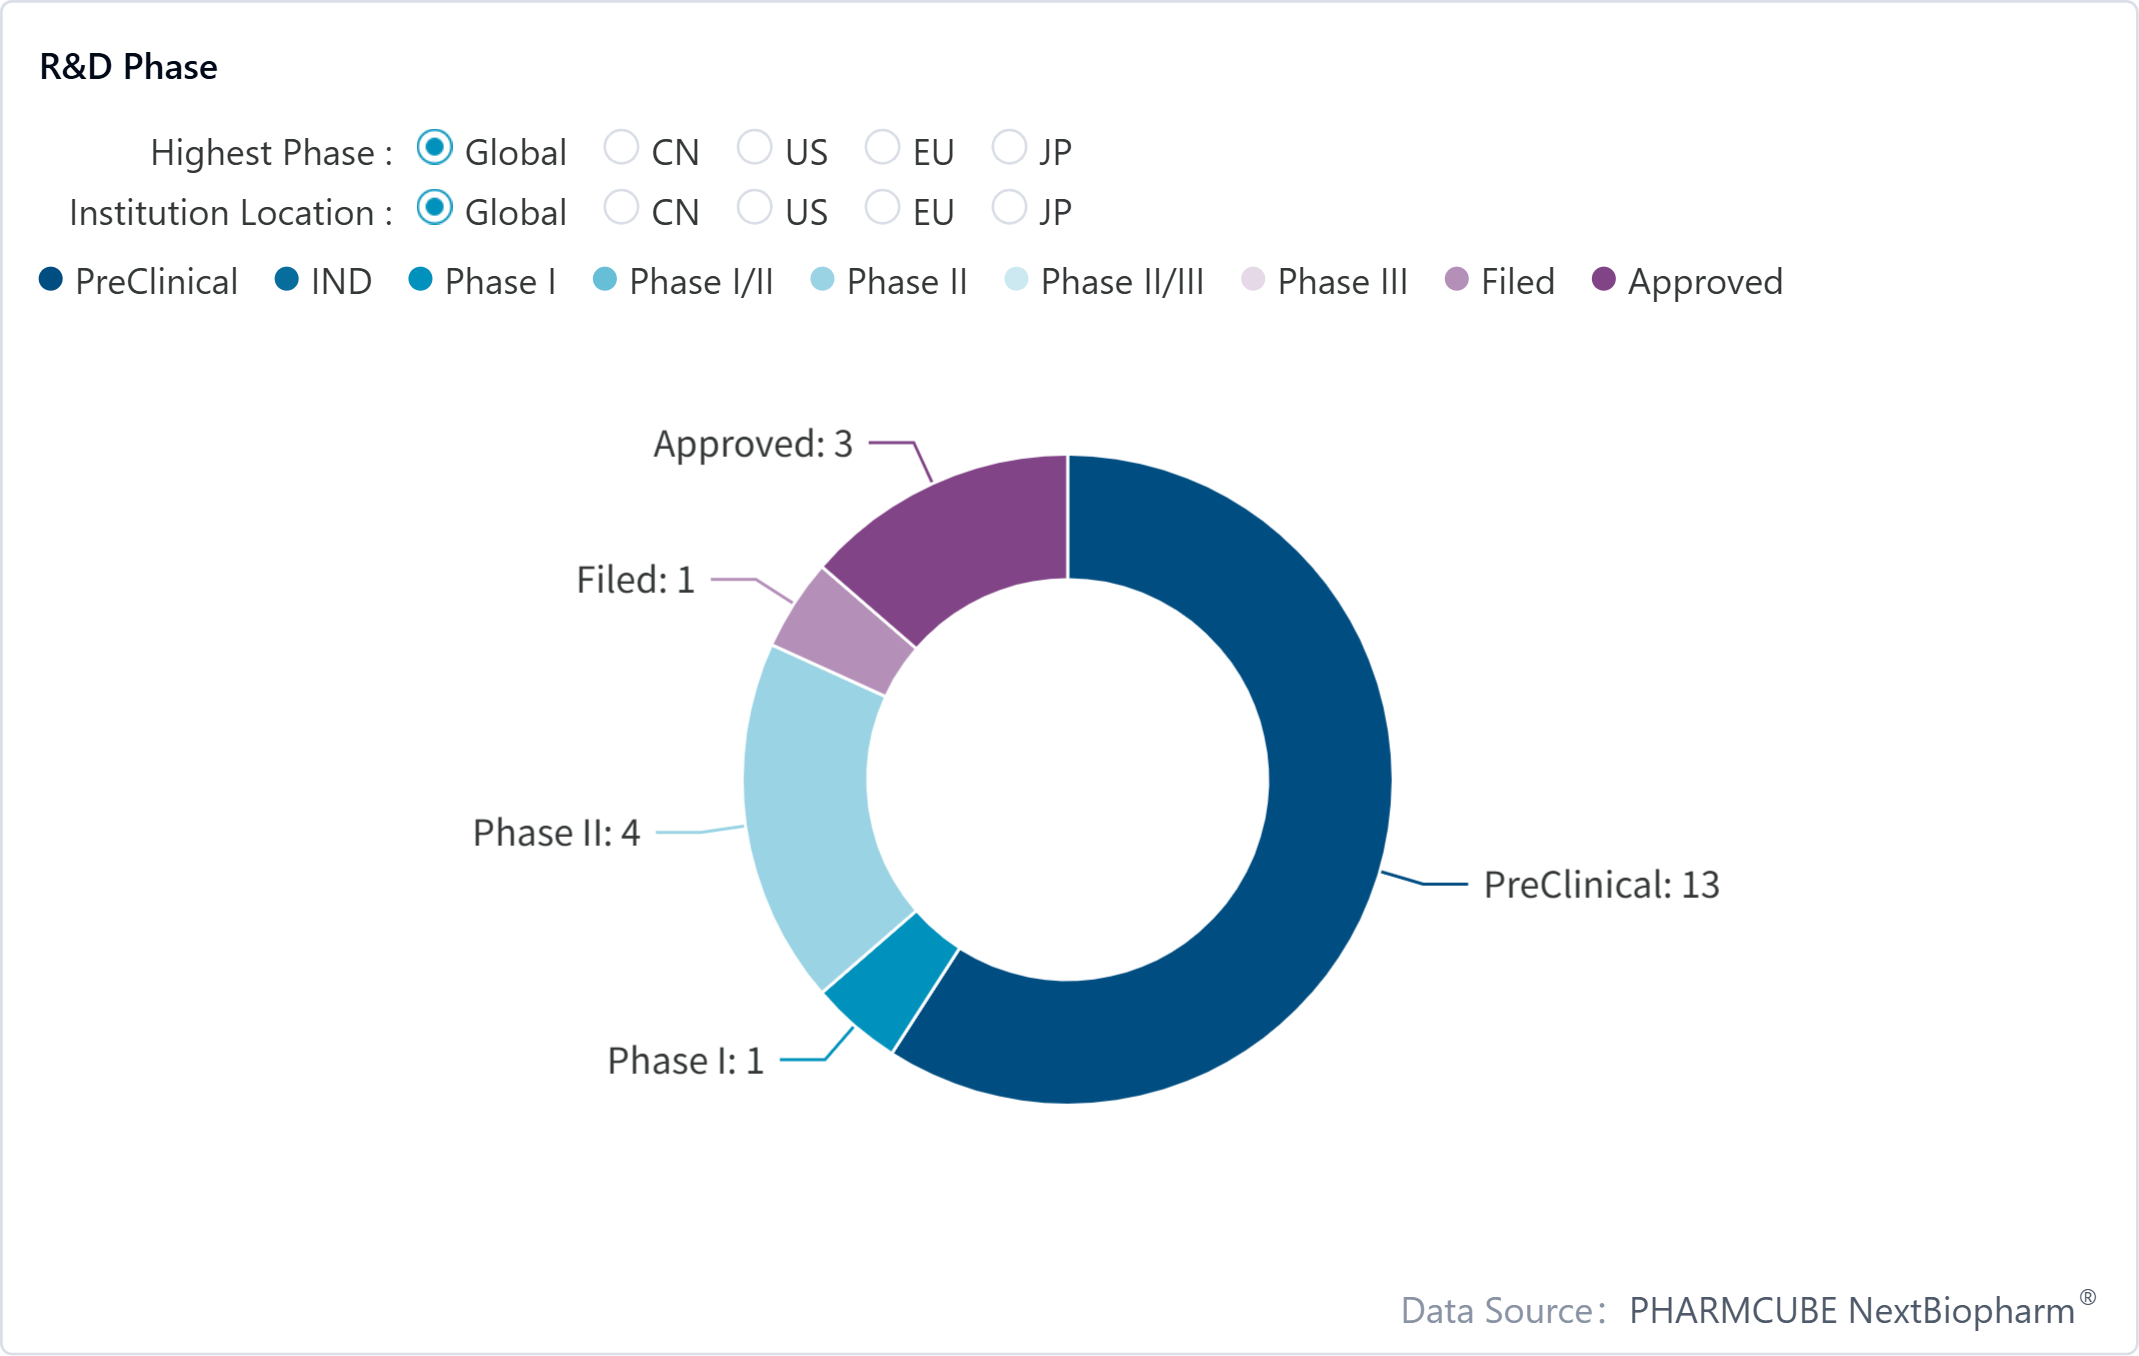Image resolution: width=2139 pixels, height=1356 pixels.
Task: Click the "Filed: 1" chart label
Action: coord(635,580)
